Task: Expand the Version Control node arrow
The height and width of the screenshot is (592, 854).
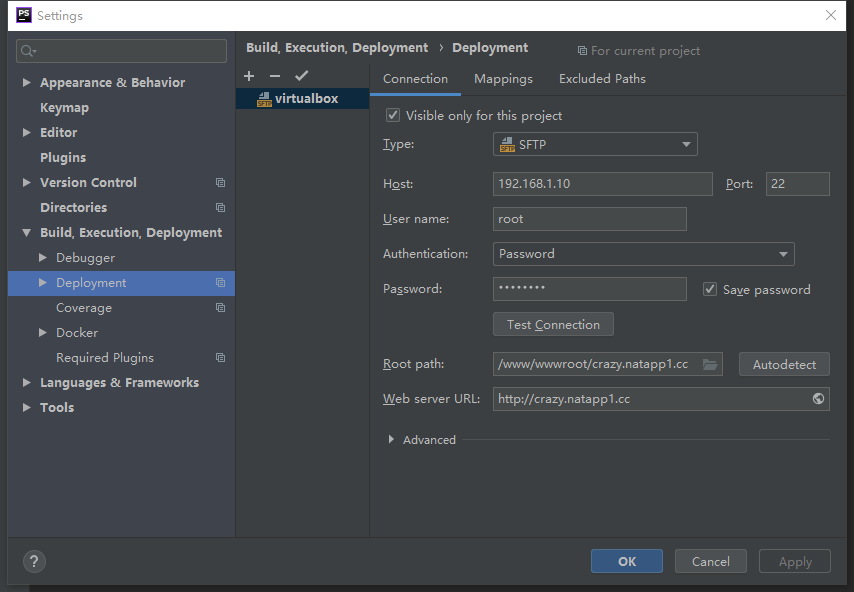Action: [26, 182]
